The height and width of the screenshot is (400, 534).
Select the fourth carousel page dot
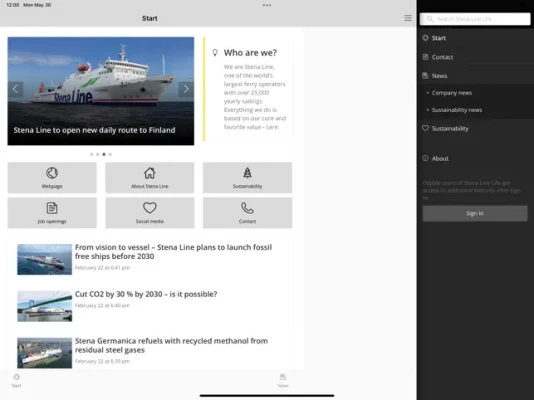[x=110, y=154]
